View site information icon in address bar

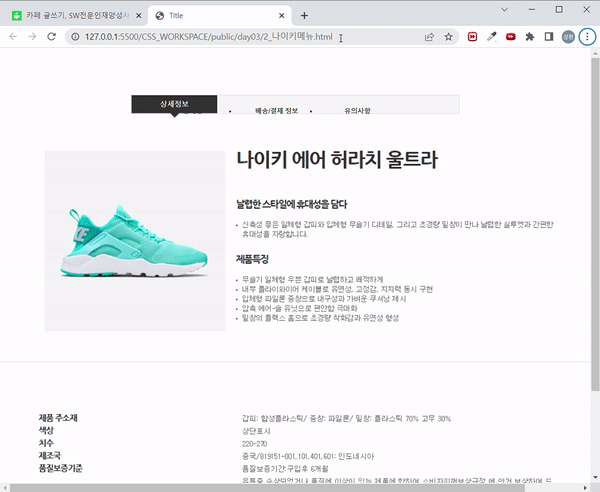coord(76,37)
